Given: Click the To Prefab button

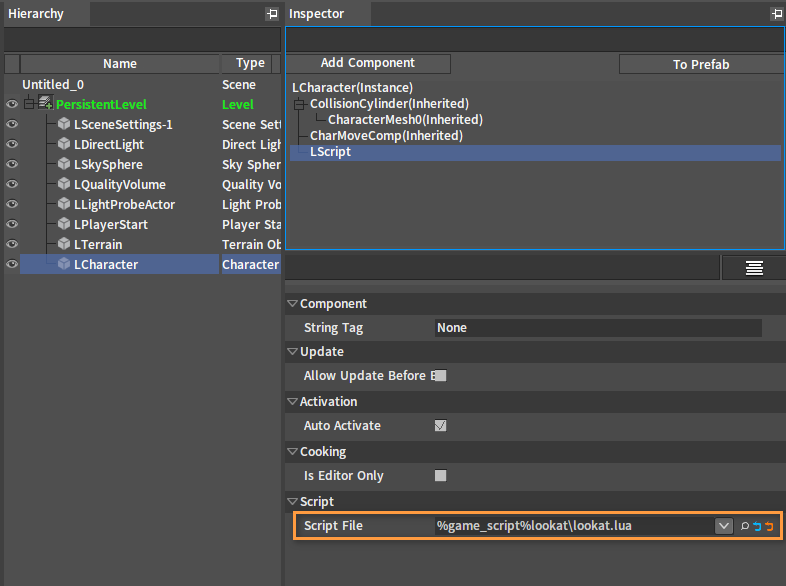Looking at the screenshot, I should [x=701, y=64].
